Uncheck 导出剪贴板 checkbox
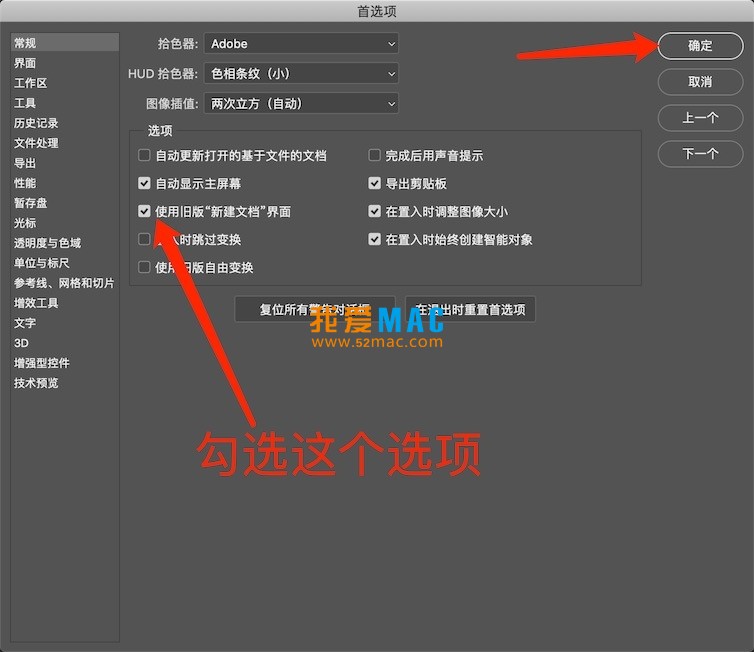This screenshot has width=754, height=652. 374,183
